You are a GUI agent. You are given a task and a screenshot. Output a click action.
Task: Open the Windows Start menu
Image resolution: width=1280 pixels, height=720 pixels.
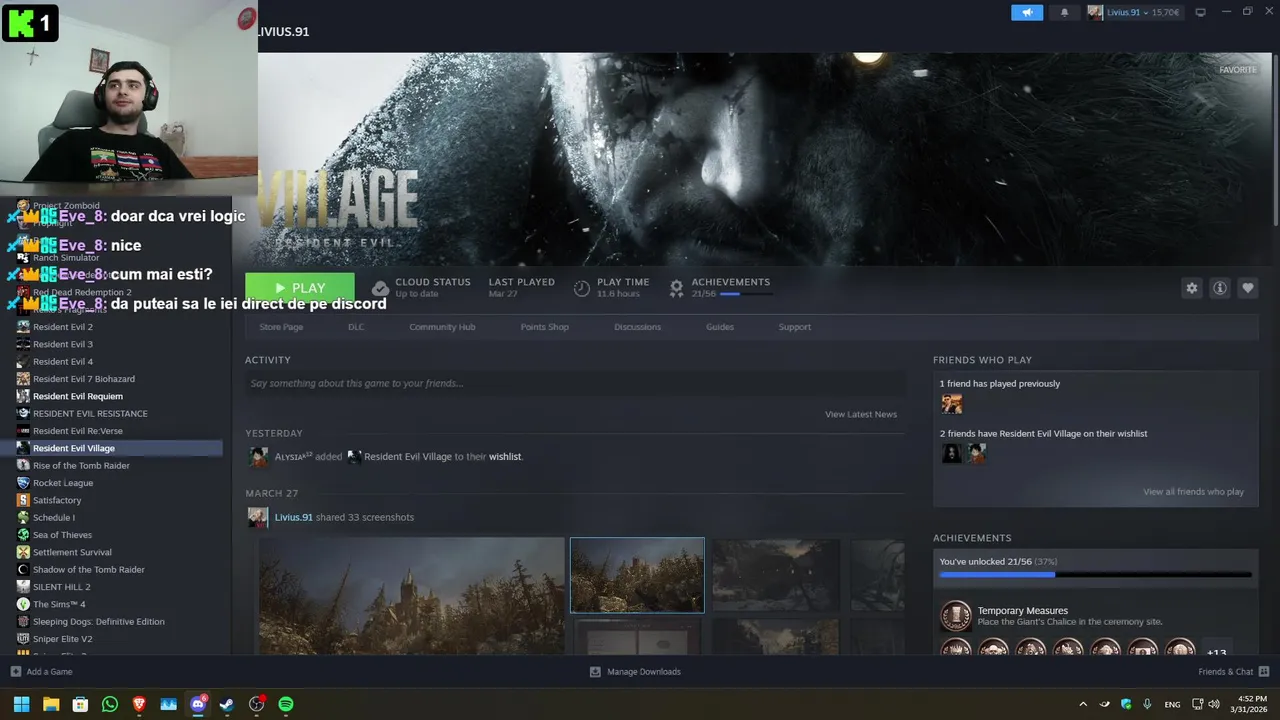(21, 704)
